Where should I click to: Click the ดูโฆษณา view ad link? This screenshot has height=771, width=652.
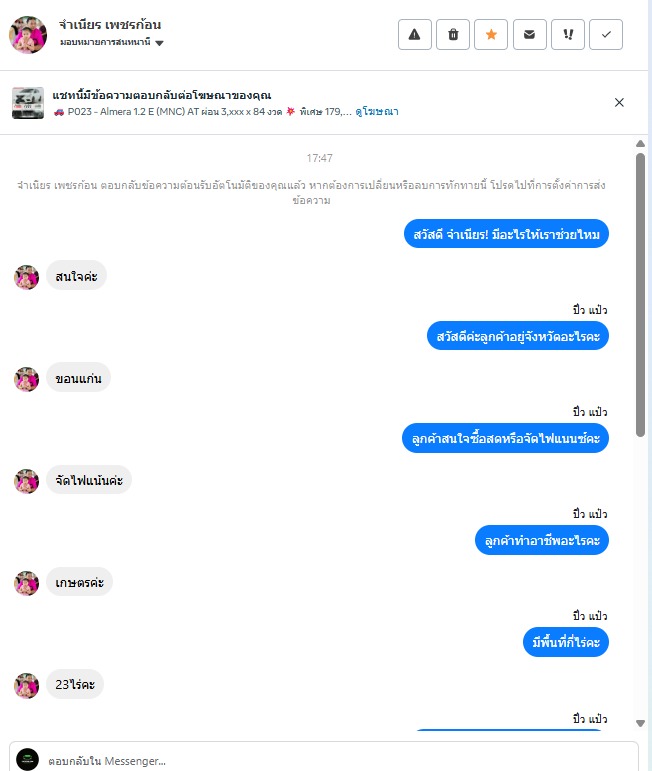click(377, 112)
